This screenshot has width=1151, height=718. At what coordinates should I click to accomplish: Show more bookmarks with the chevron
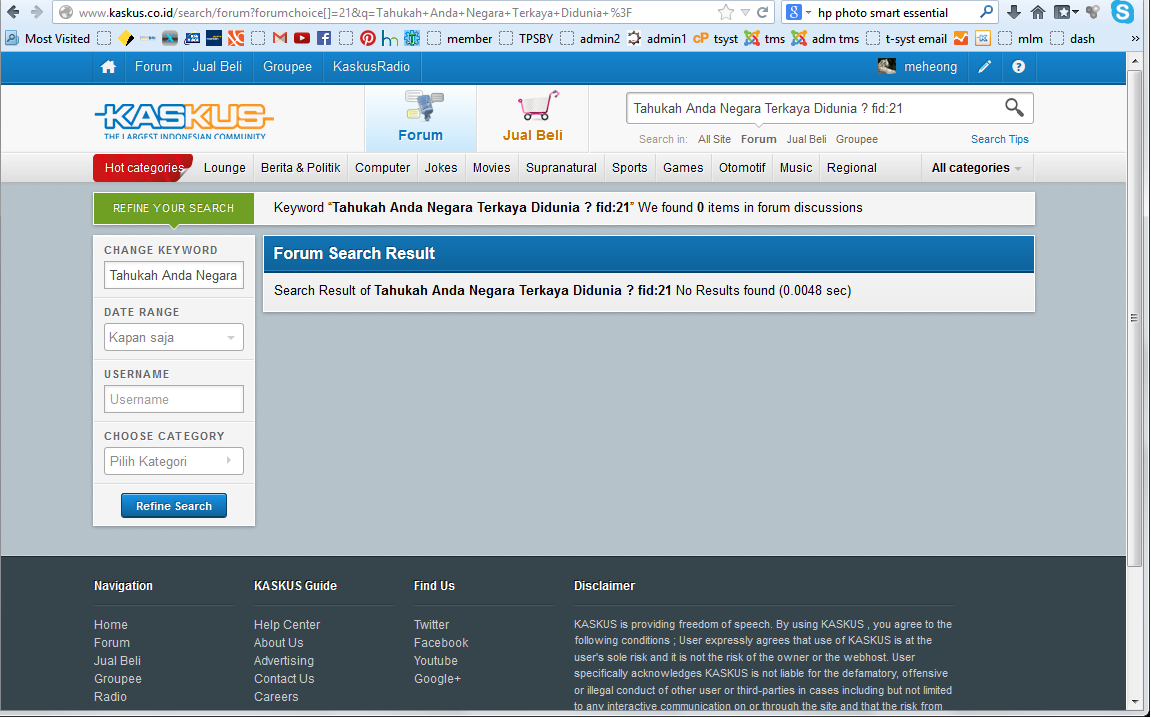click(1135, 38)
